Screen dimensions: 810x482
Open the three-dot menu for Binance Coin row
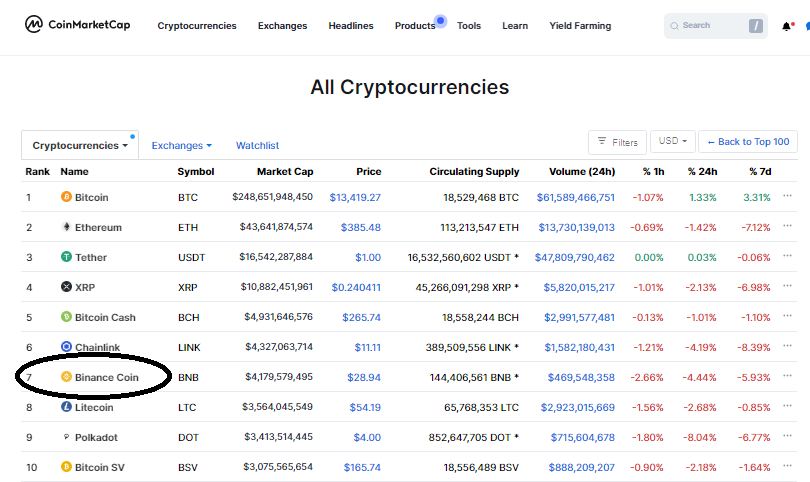[x=787, y=376]
